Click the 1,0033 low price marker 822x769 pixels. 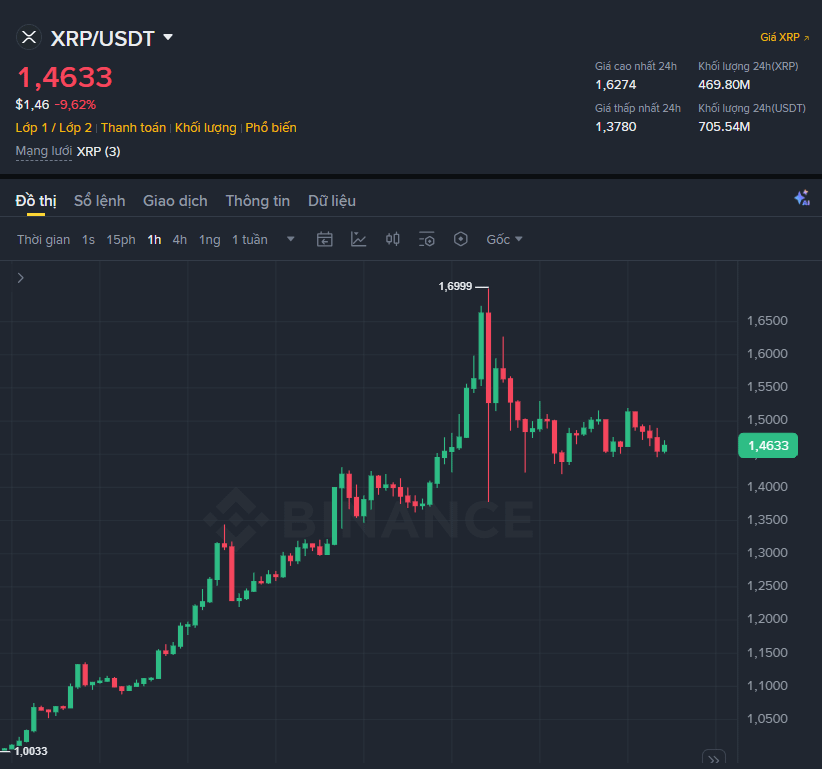click(31, 751)
